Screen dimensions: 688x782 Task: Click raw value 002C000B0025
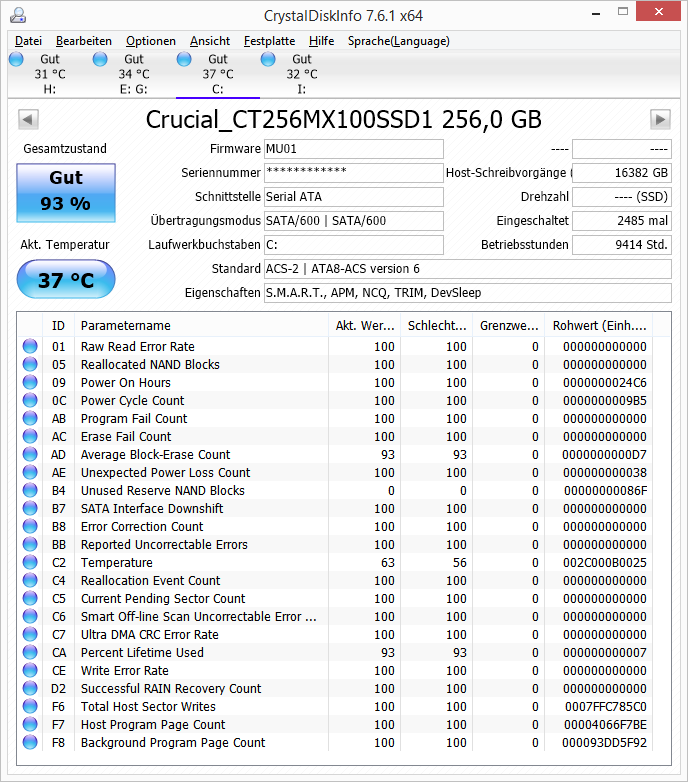click(605, 563)
